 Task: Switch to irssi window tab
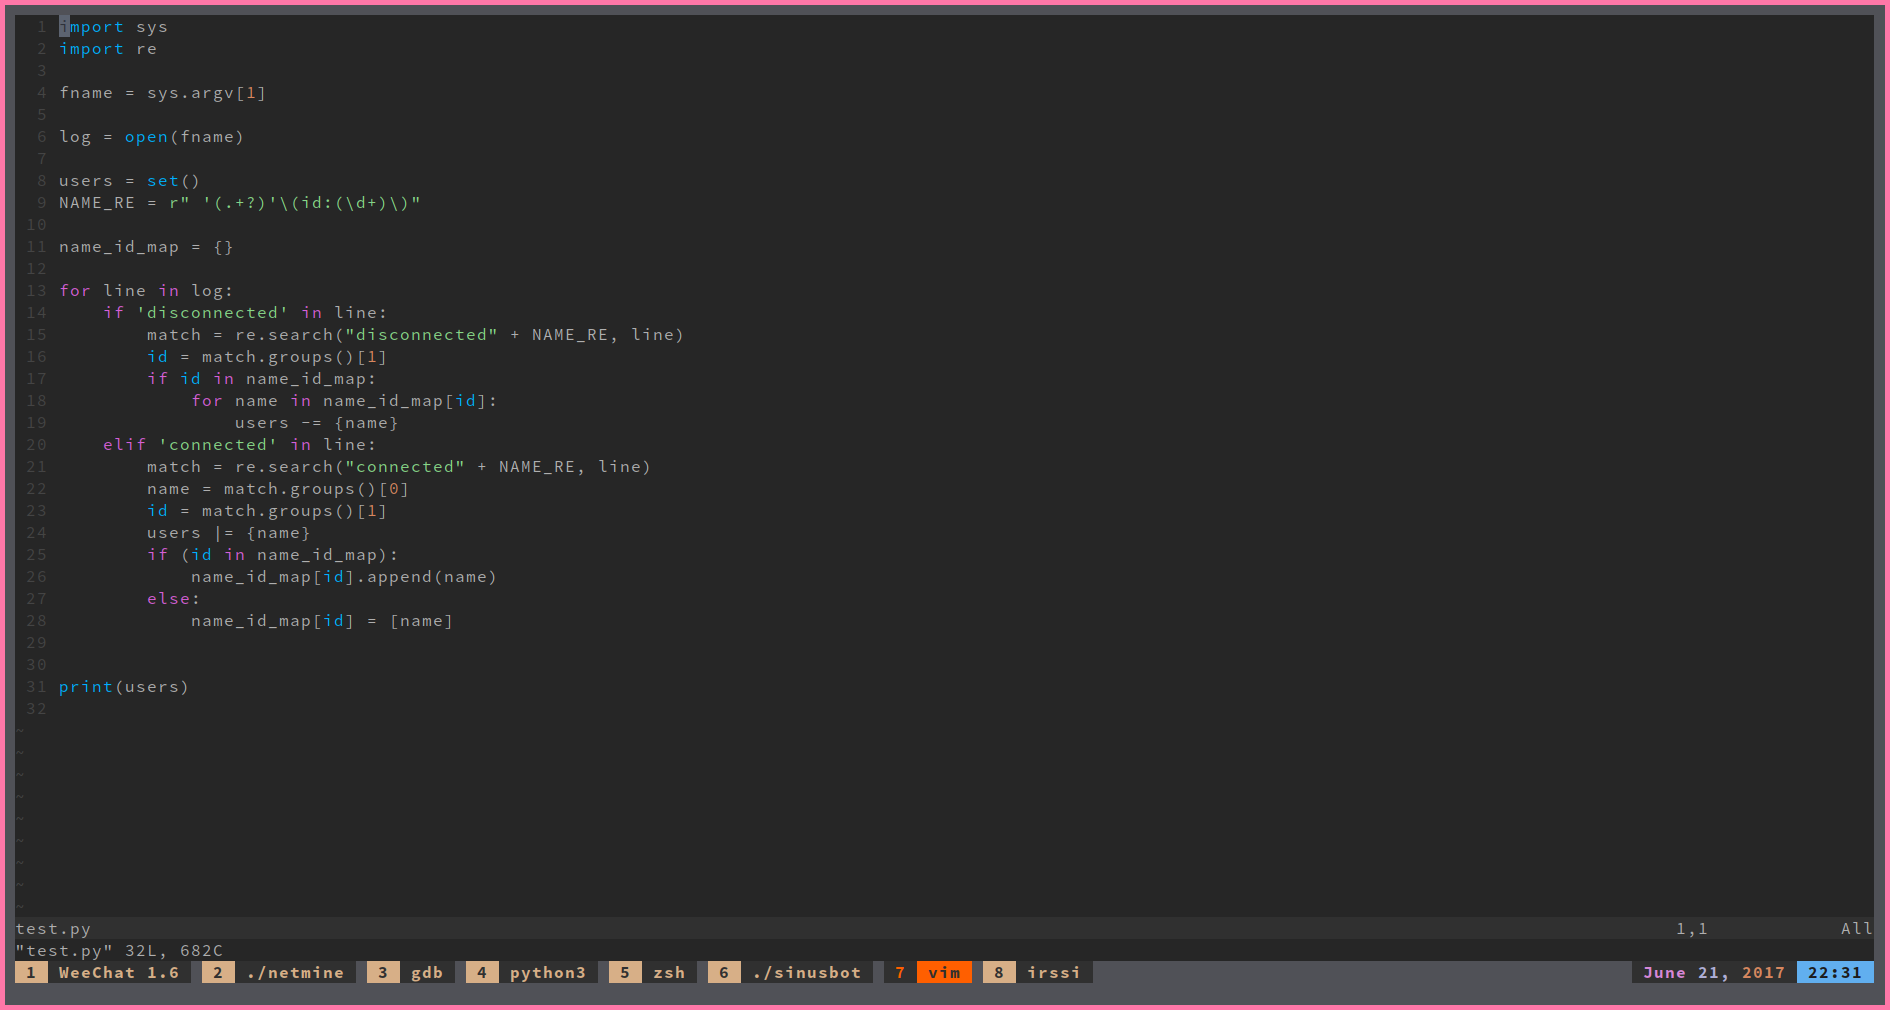[1053, 972]
